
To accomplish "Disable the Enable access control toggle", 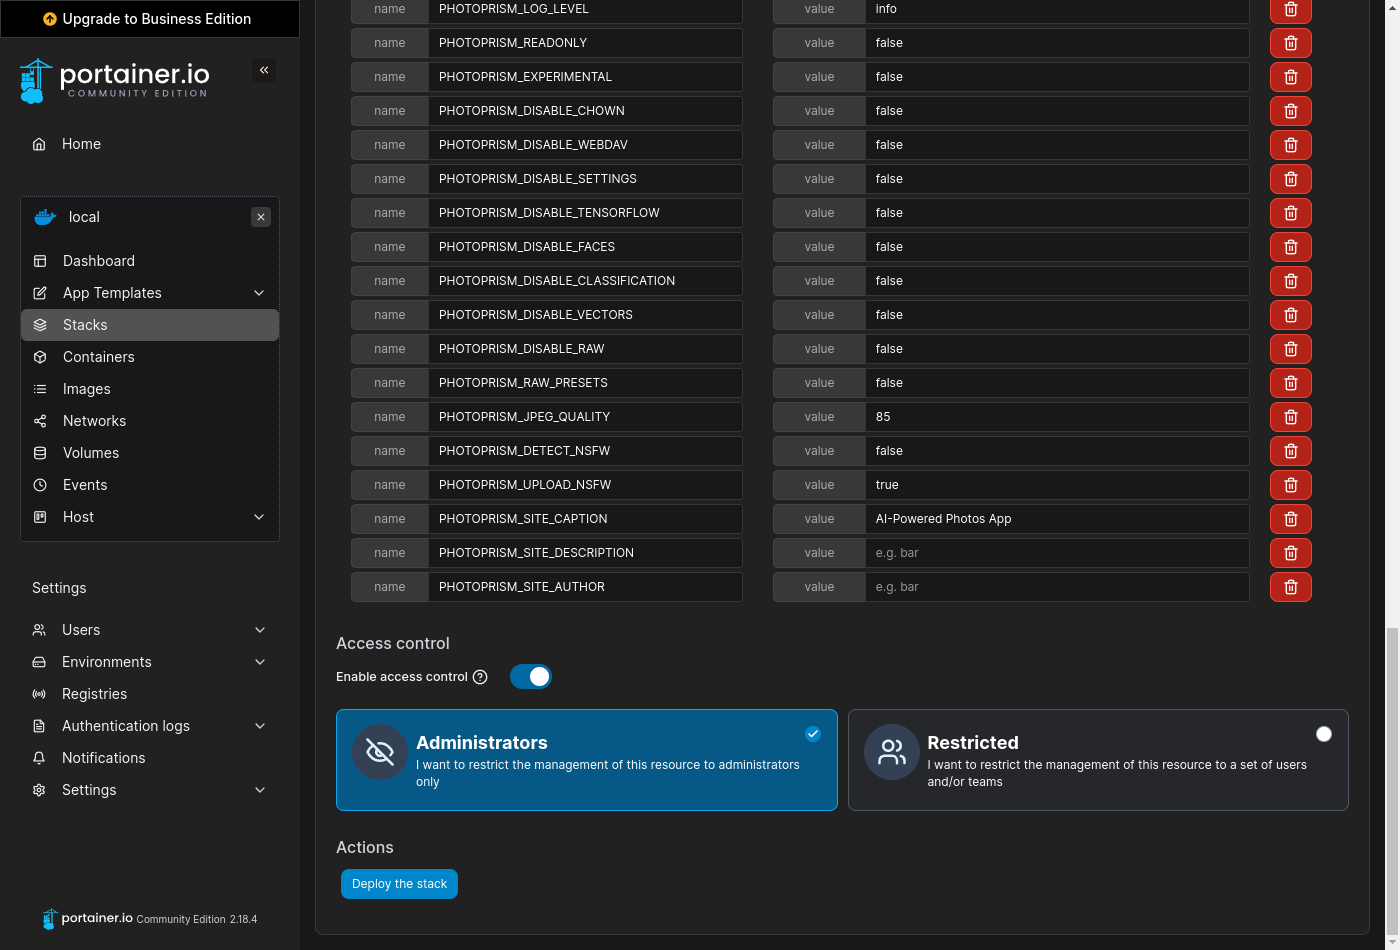I will (530, 676).
